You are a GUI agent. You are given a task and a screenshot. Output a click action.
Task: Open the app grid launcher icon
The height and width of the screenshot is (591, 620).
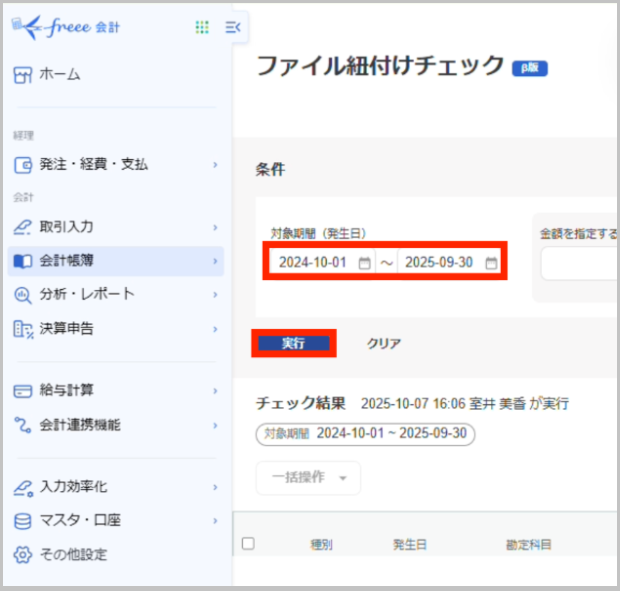[x=202, y=27]
